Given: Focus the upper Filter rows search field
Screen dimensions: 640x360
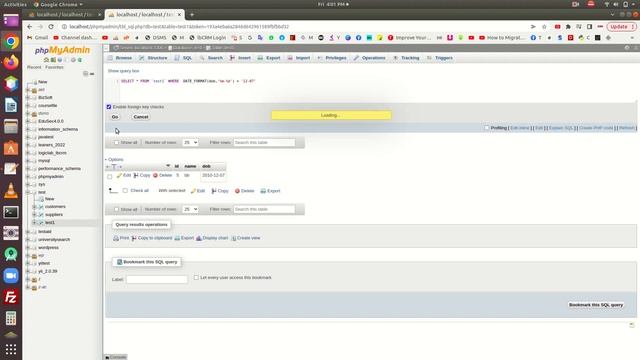Looking at the screenshot, I should tap(264, 142).
